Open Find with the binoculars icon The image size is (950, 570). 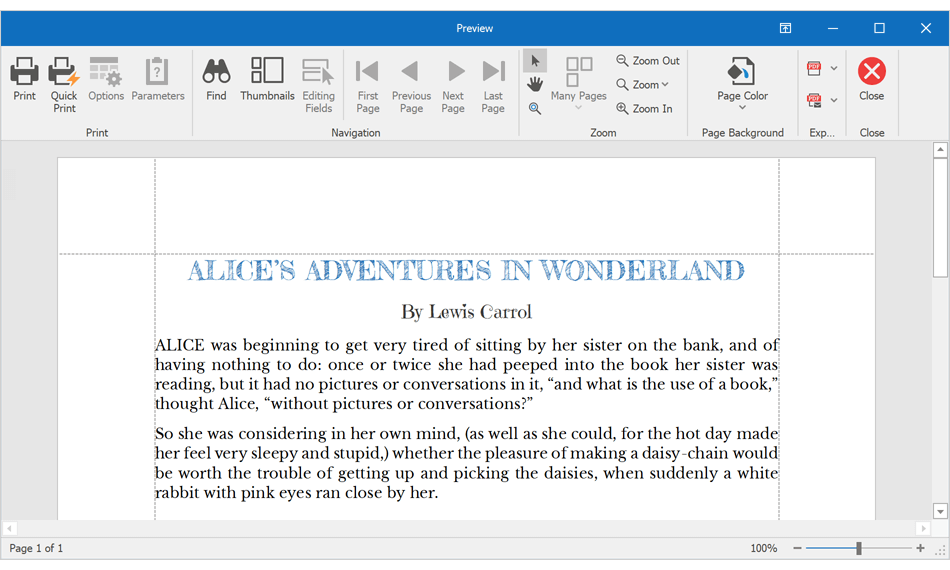(x=216, y=79)
